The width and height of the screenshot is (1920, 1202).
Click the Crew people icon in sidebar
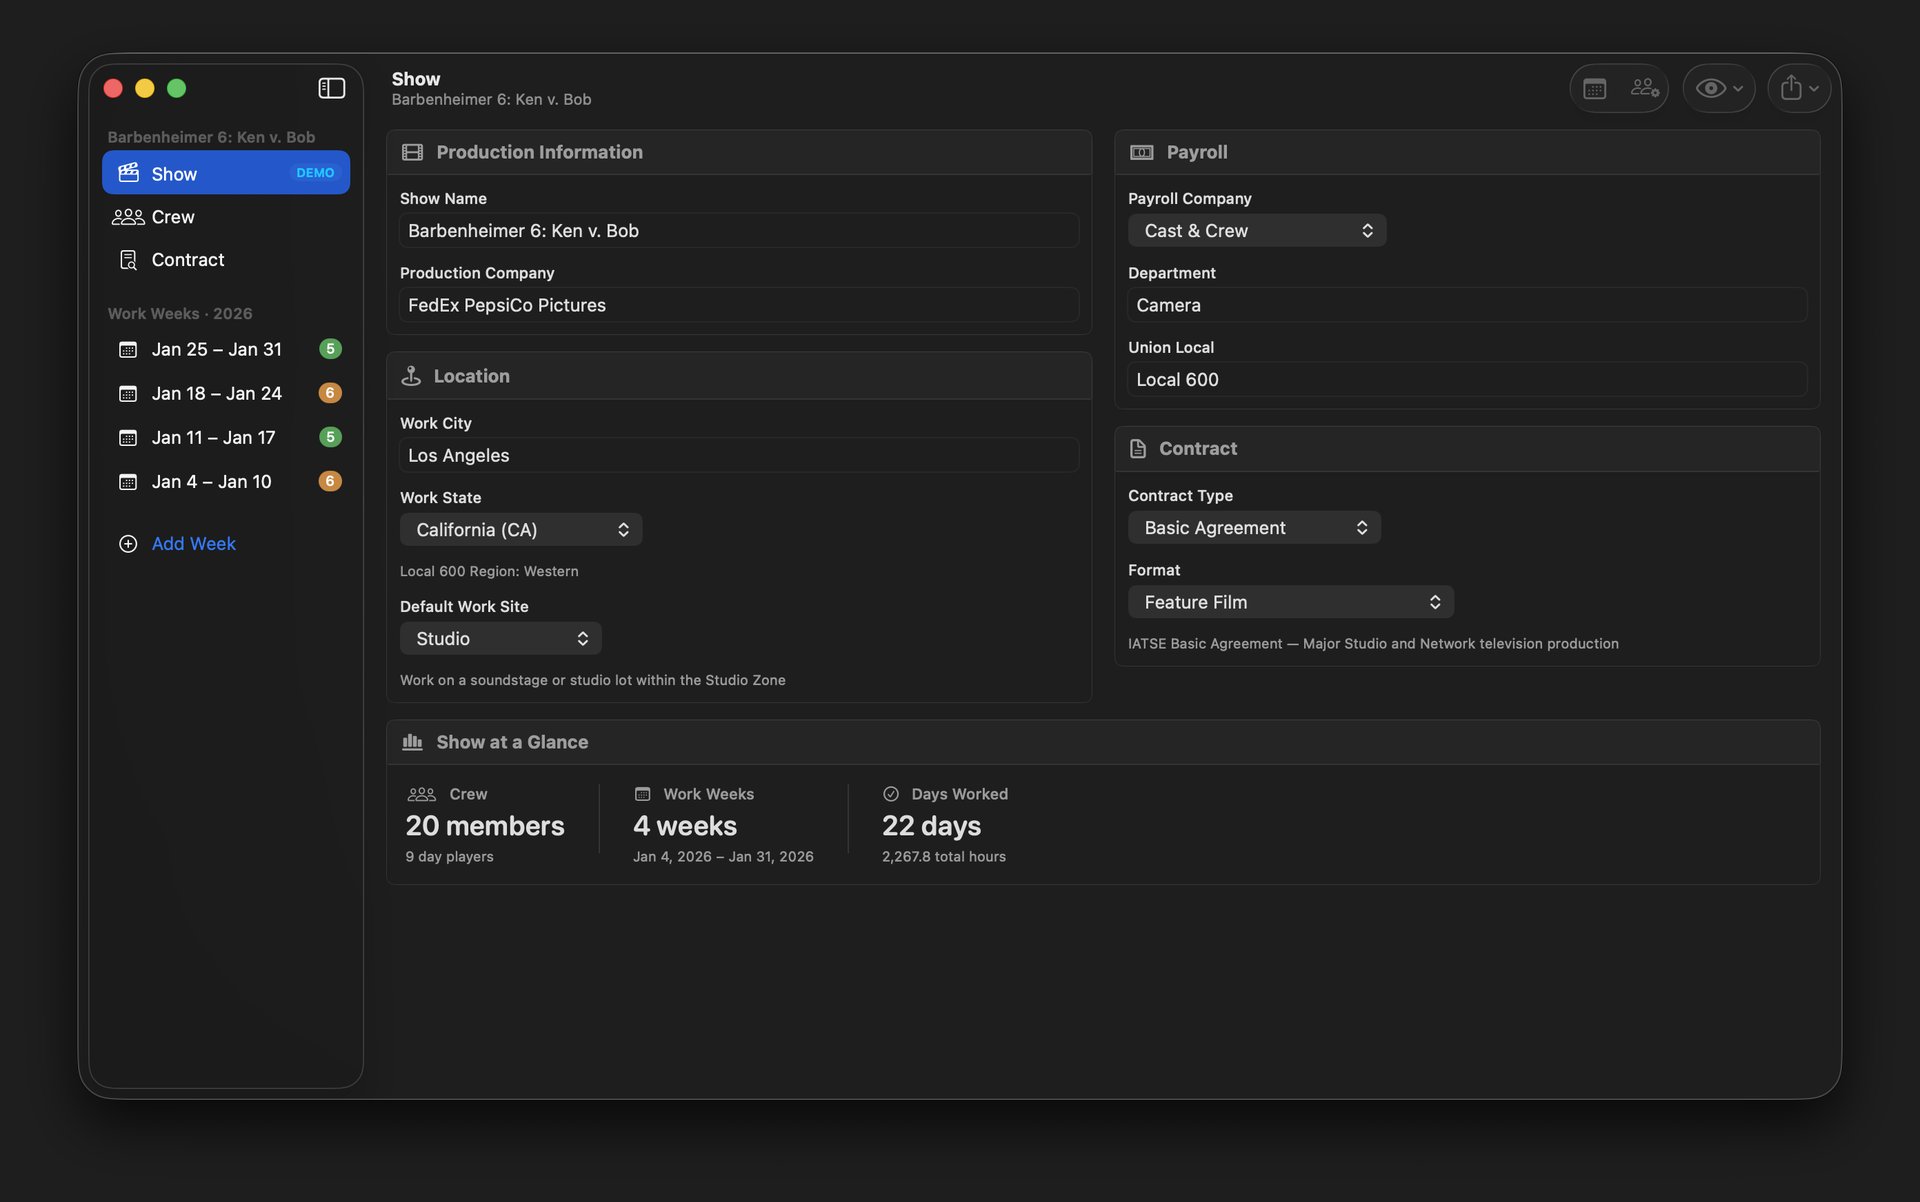click(x=128, y=217)
